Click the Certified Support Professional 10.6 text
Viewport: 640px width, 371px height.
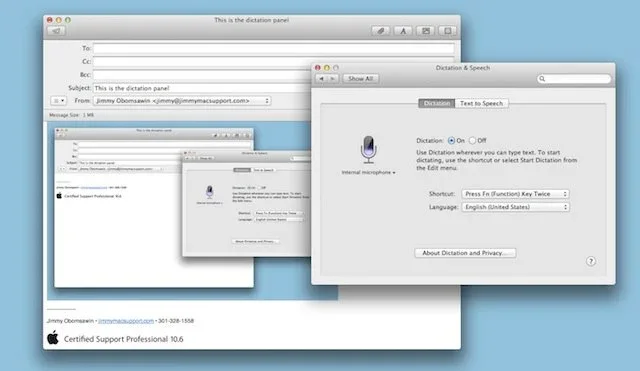tap(124, 339)
